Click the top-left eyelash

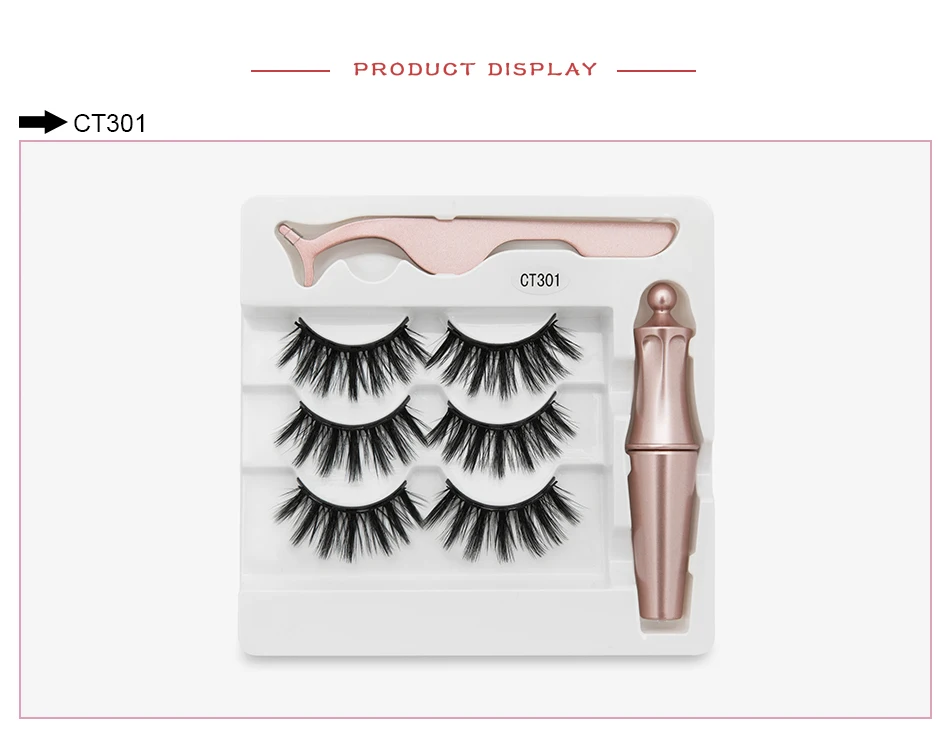tap(350, 356)
